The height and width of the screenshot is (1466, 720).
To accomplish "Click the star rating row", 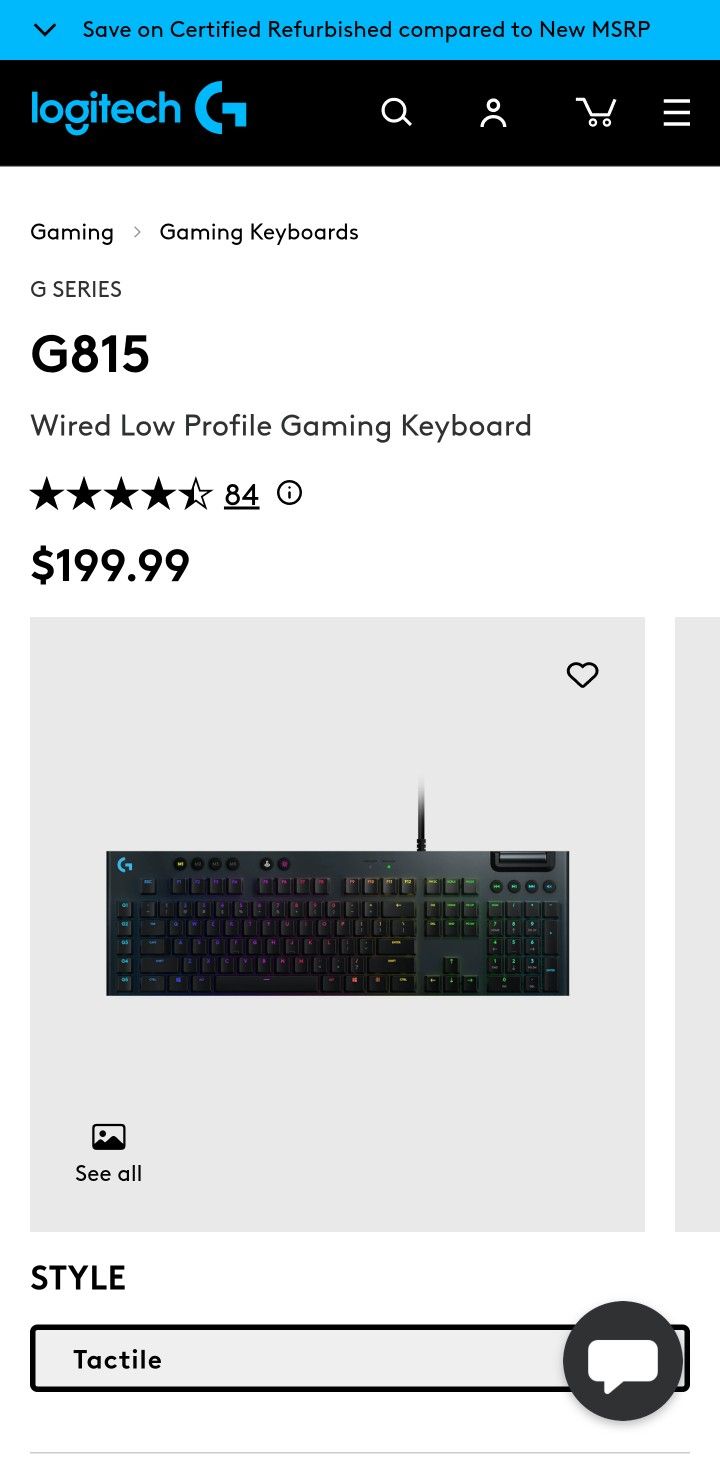I will click(121, 494).
